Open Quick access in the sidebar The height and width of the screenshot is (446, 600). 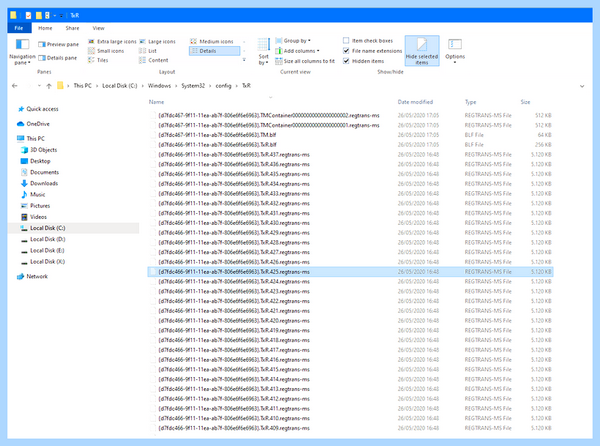[x=38, y=109]
